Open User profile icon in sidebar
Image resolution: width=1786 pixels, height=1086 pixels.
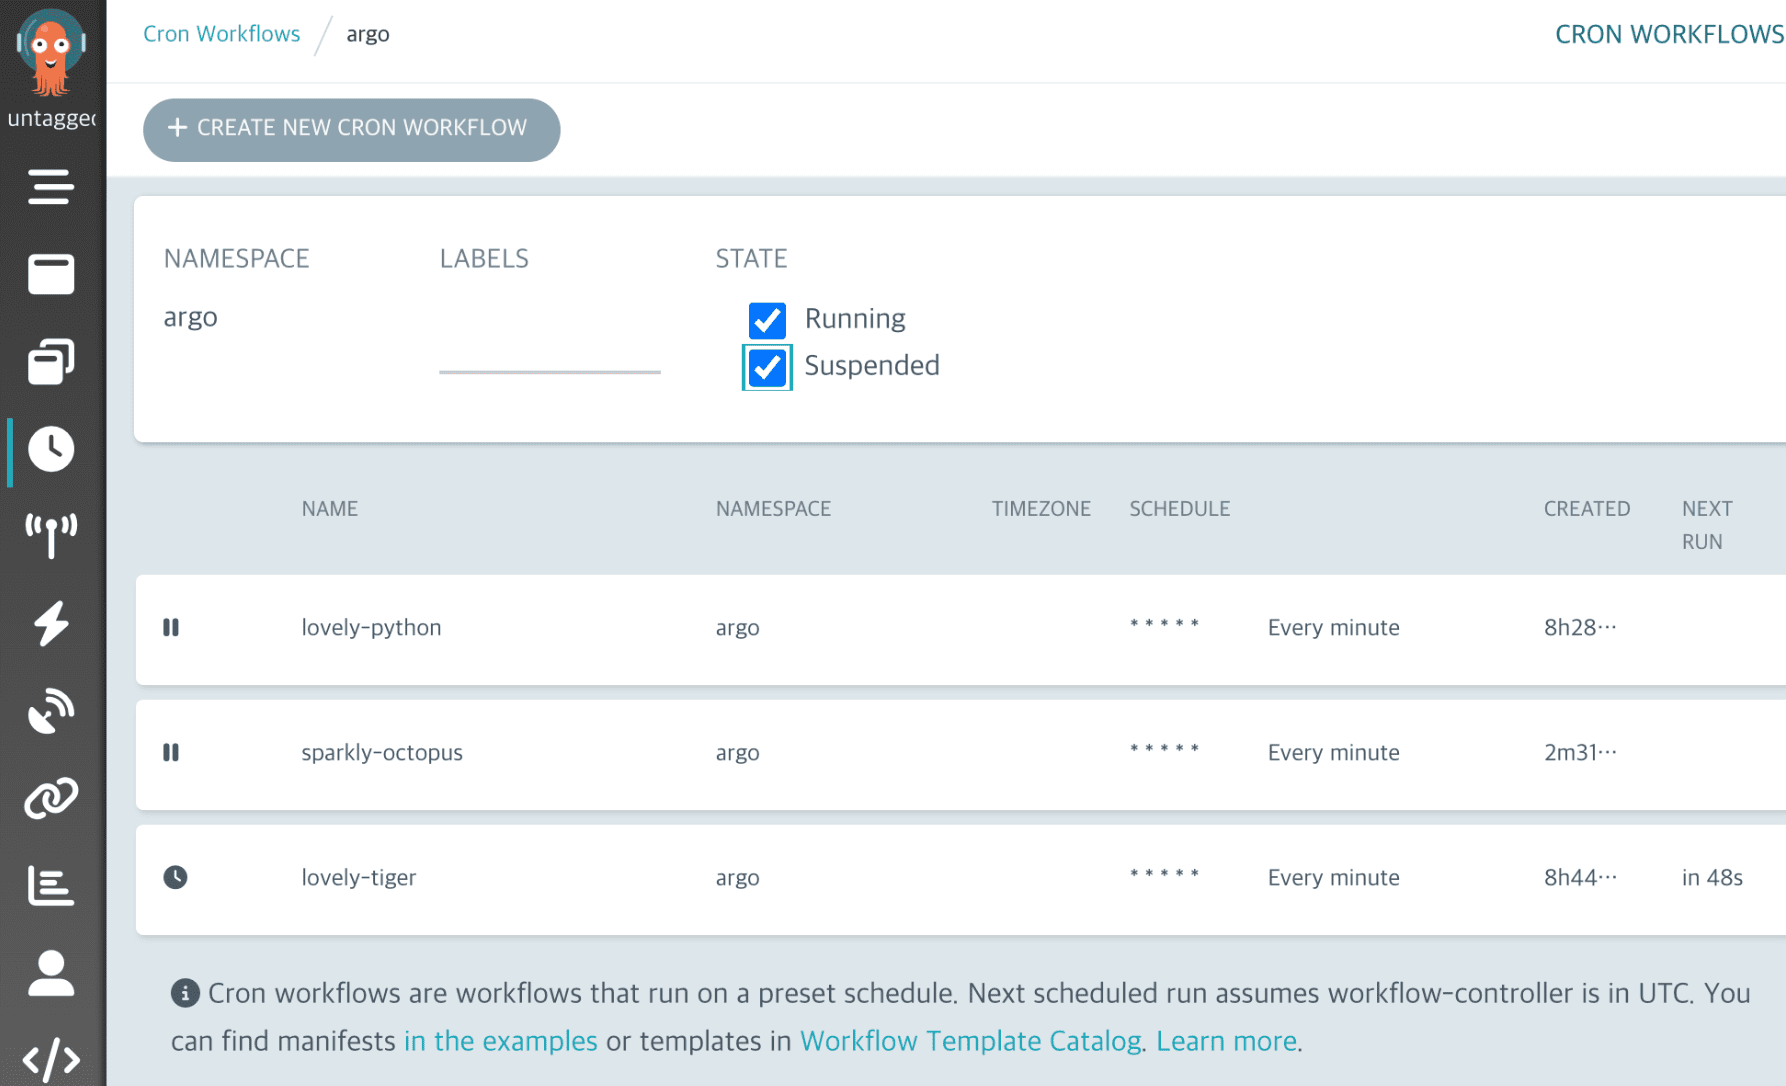coord(51,973)
